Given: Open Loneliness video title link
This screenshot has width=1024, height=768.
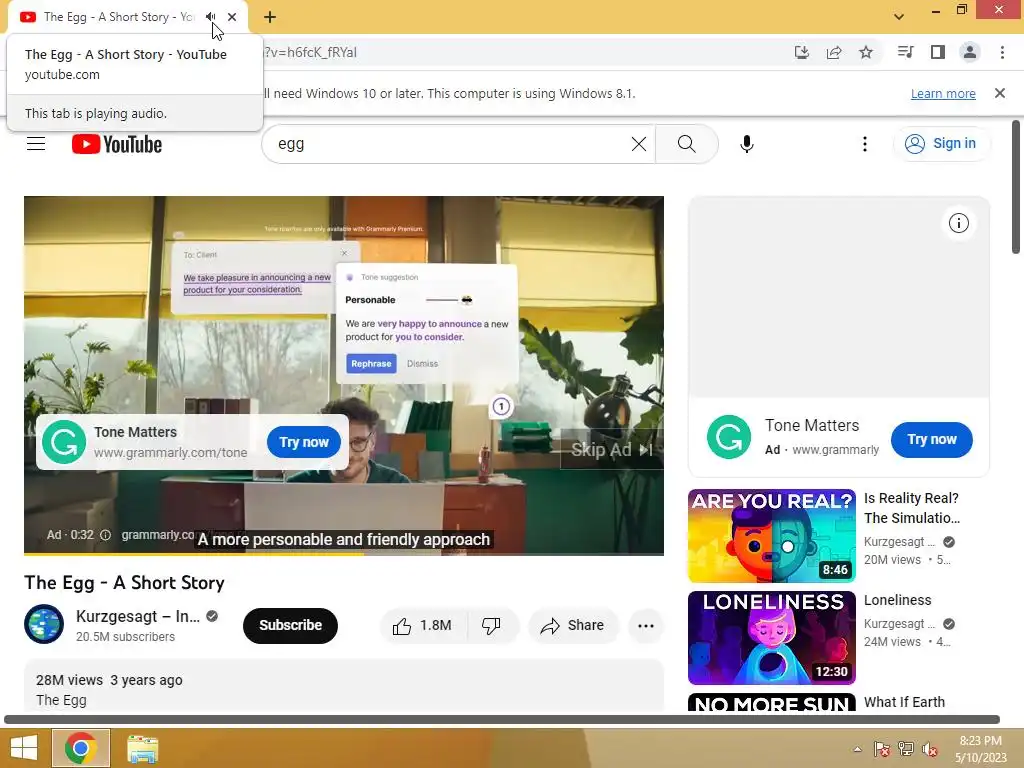Looking at the screenshot, I should pyautogui.click(x=897, y=600).
